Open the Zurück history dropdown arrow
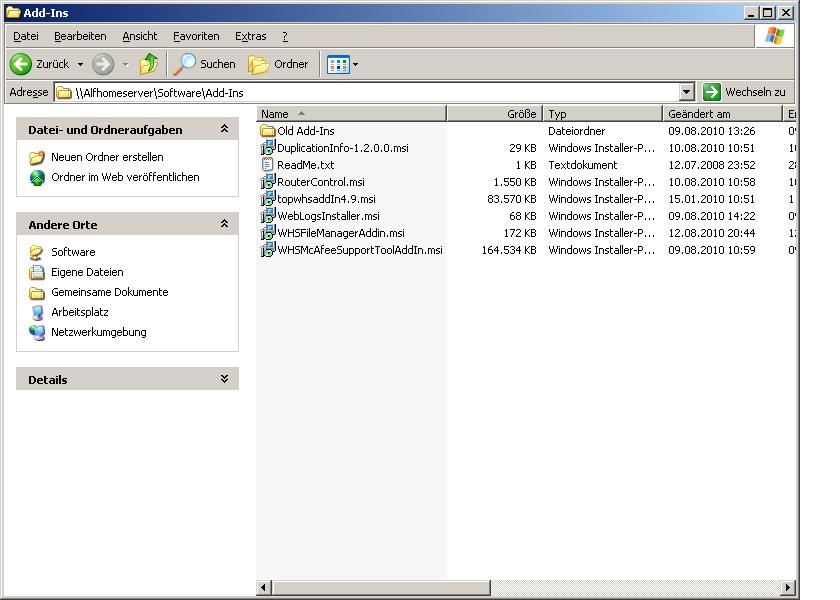The width and height of the screenshot is (840, 600). coord(80,65)
